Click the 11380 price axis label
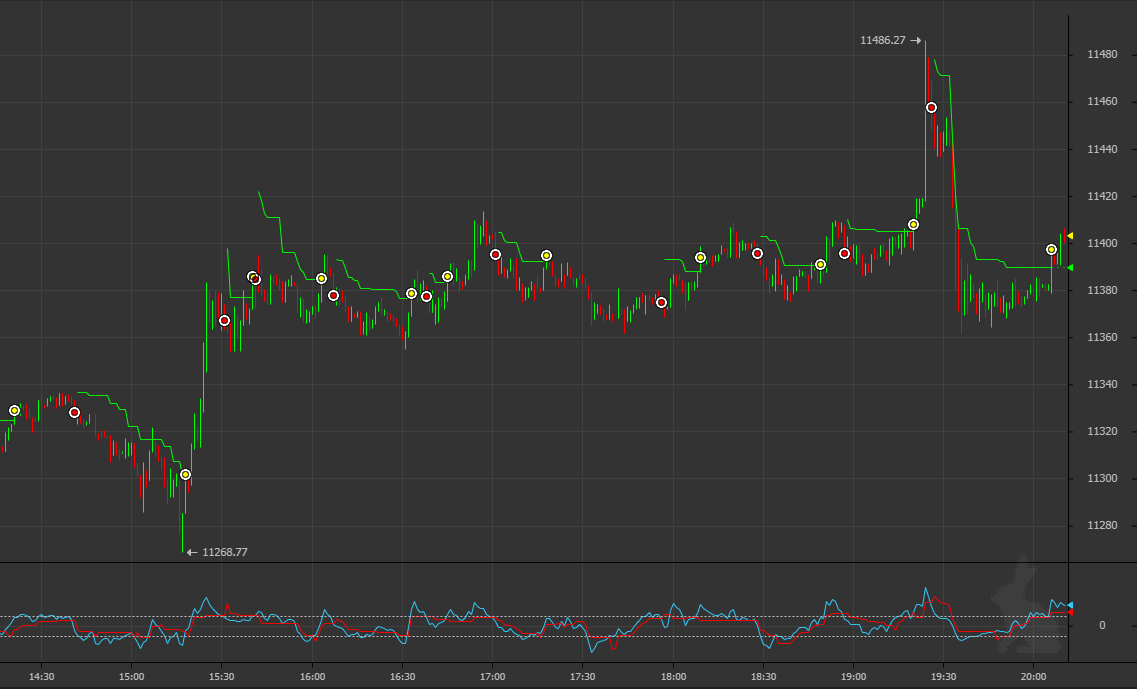The height and width of the screenshot is (689, 1137). point(1102,290)
